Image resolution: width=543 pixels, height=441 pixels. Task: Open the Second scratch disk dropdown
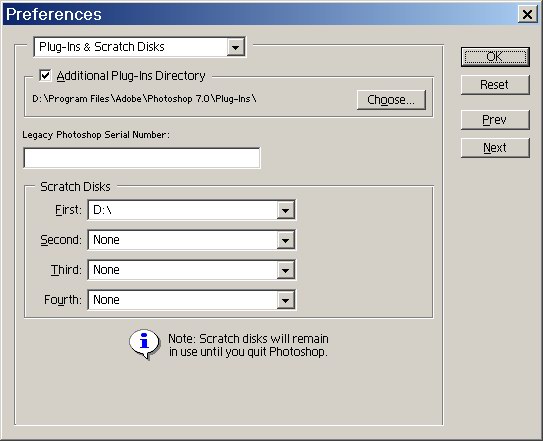pyautogui.click(x=192, y=240)
